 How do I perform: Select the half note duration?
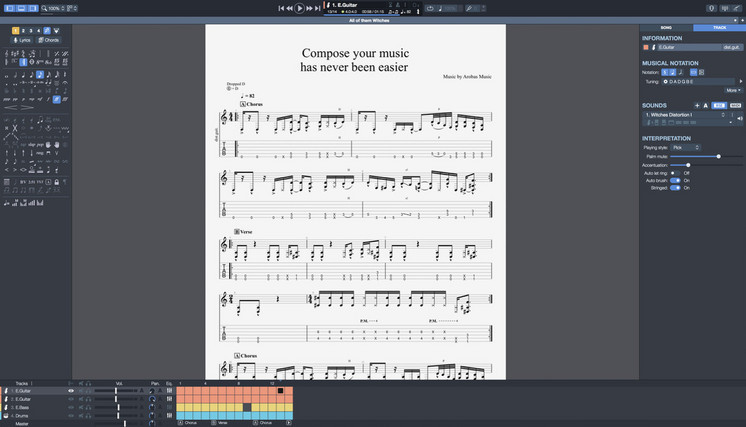click(x=15, y=75)
